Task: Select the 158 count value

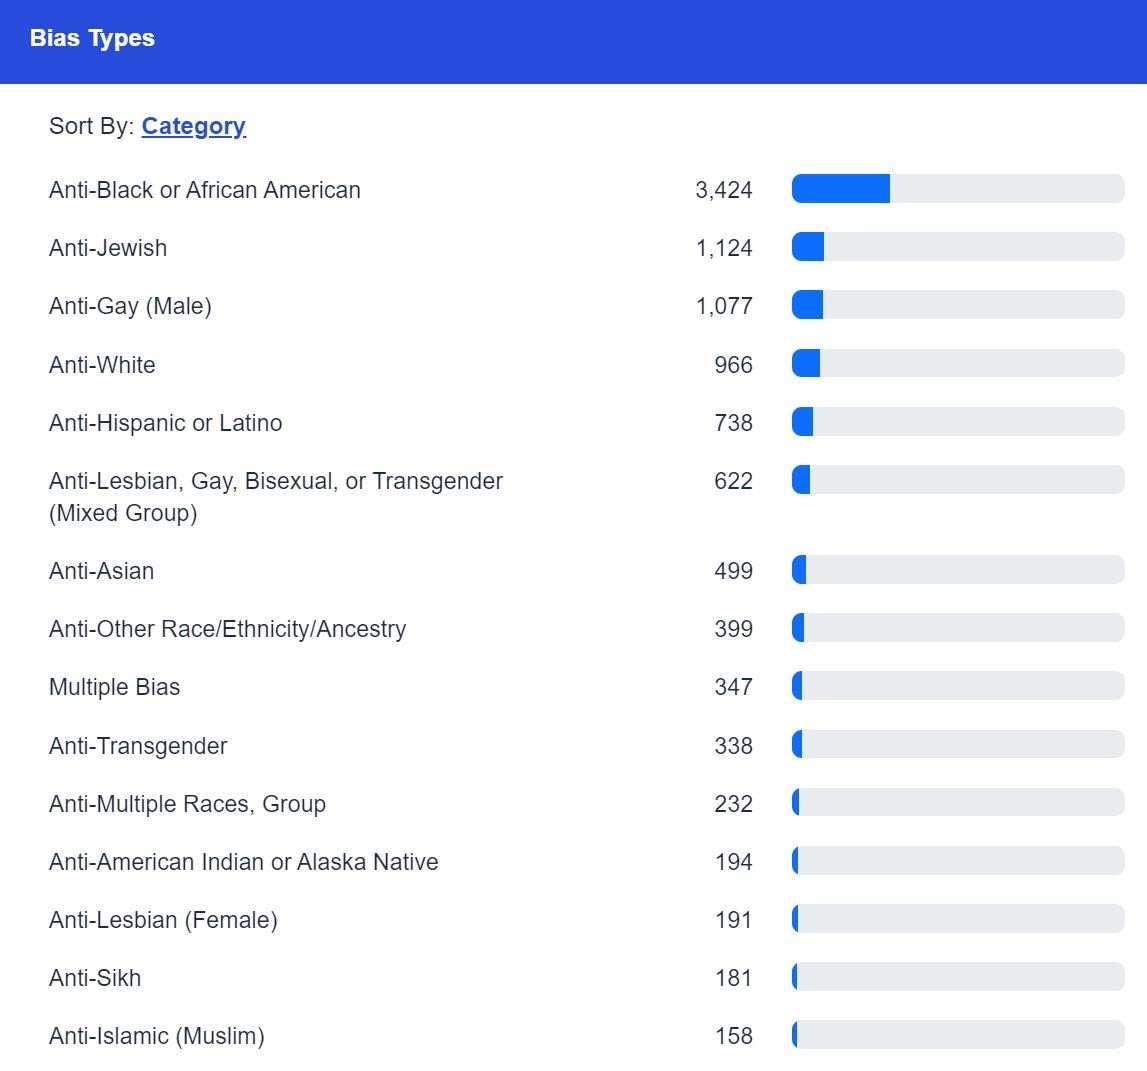Action: (733, 1036)
